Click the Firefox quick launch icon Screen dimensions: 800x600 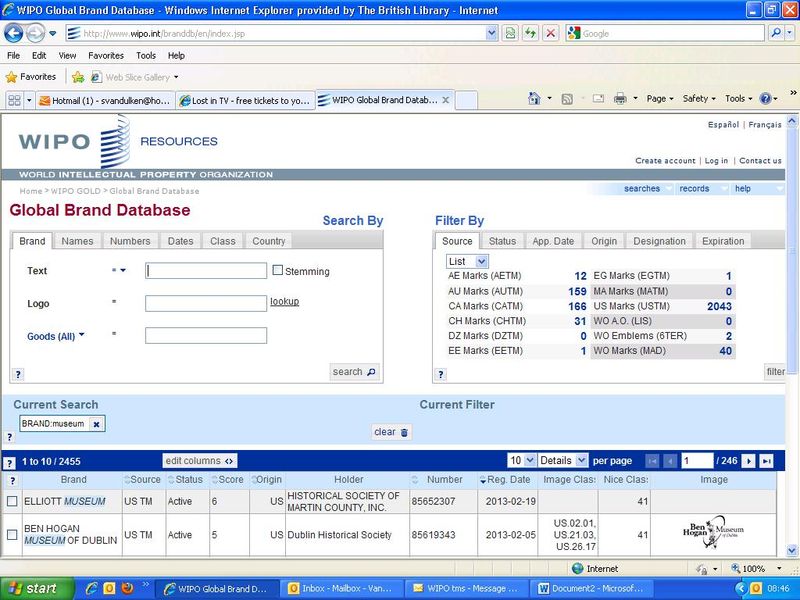(128, 588)
